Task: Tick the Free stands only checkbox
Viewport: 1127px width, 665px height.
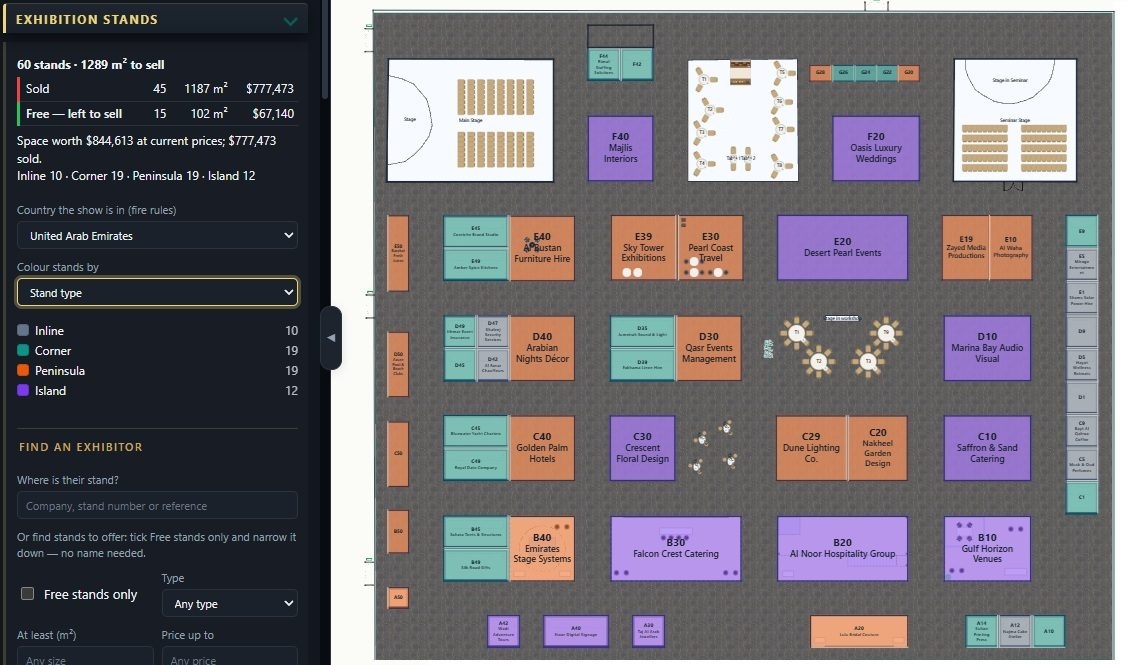Action: pyautogui.click(x=27, y=594)
